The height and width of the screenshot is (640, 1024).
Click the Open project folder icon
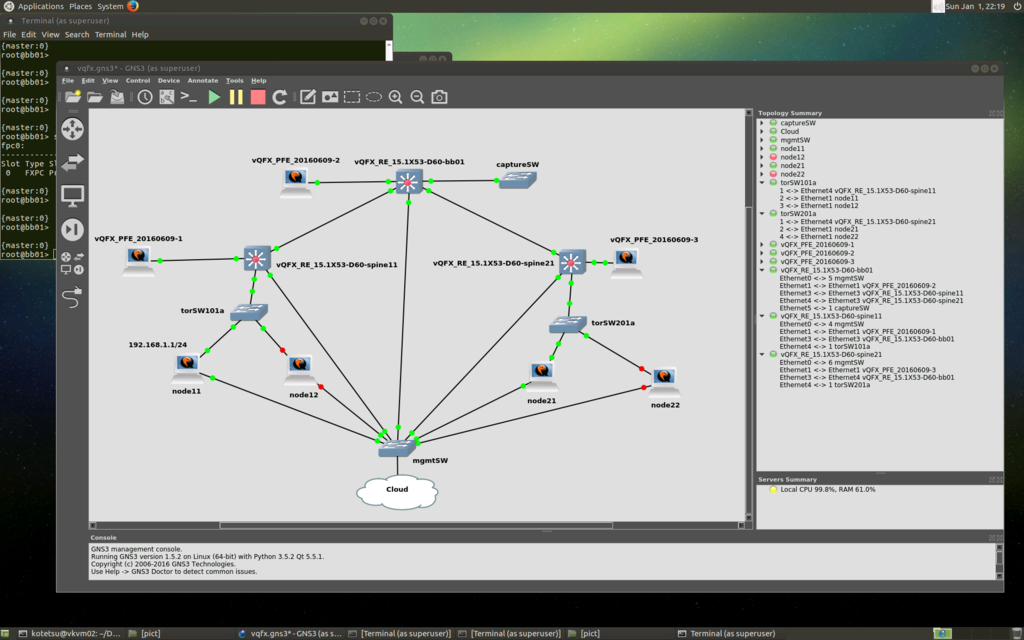click(95, 97)
